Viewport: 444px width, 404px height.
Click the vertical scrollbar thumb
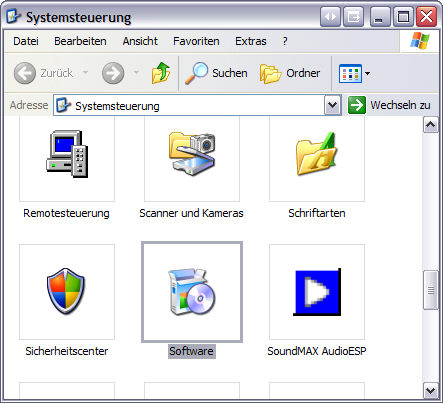(430, 290)
